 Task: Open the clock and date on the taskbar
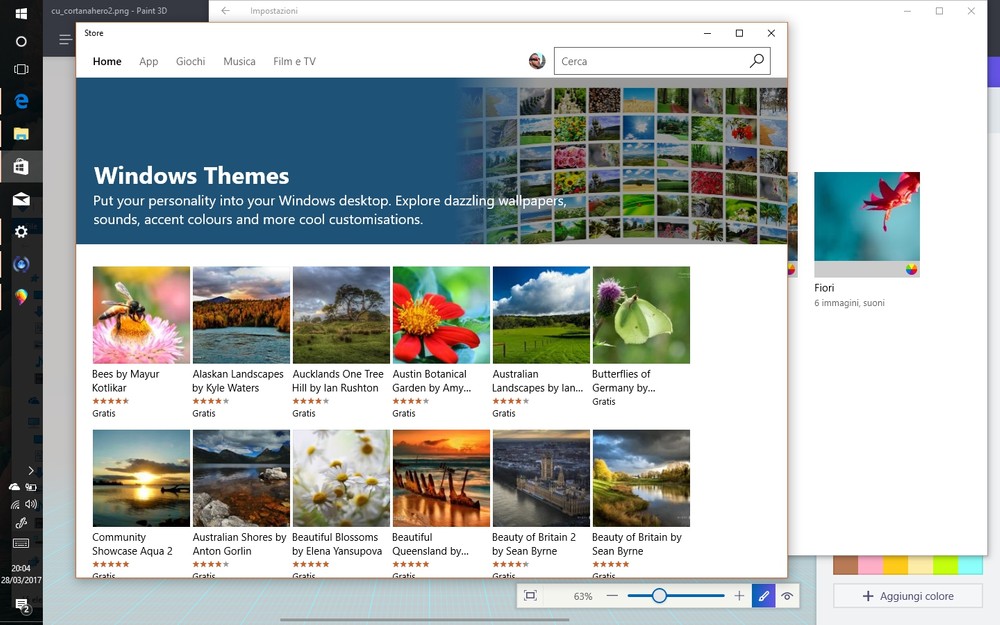(x=21, y=574)
